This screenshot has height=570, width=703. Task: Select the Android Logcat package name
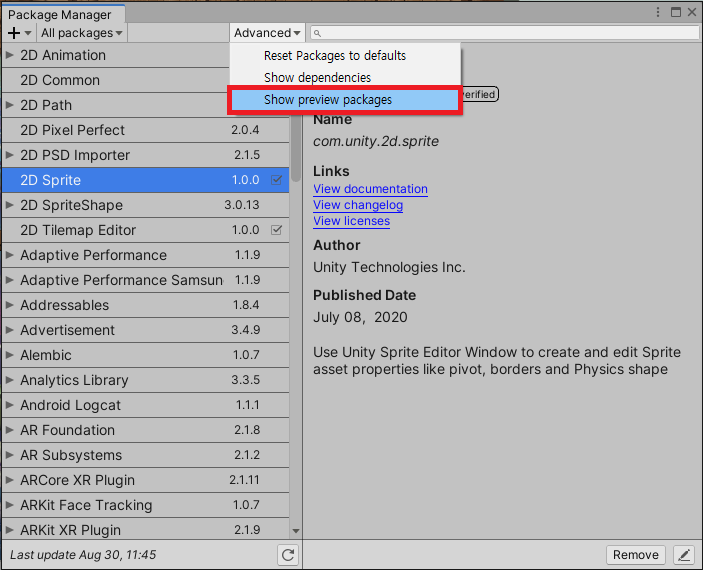tap(70, 405)
